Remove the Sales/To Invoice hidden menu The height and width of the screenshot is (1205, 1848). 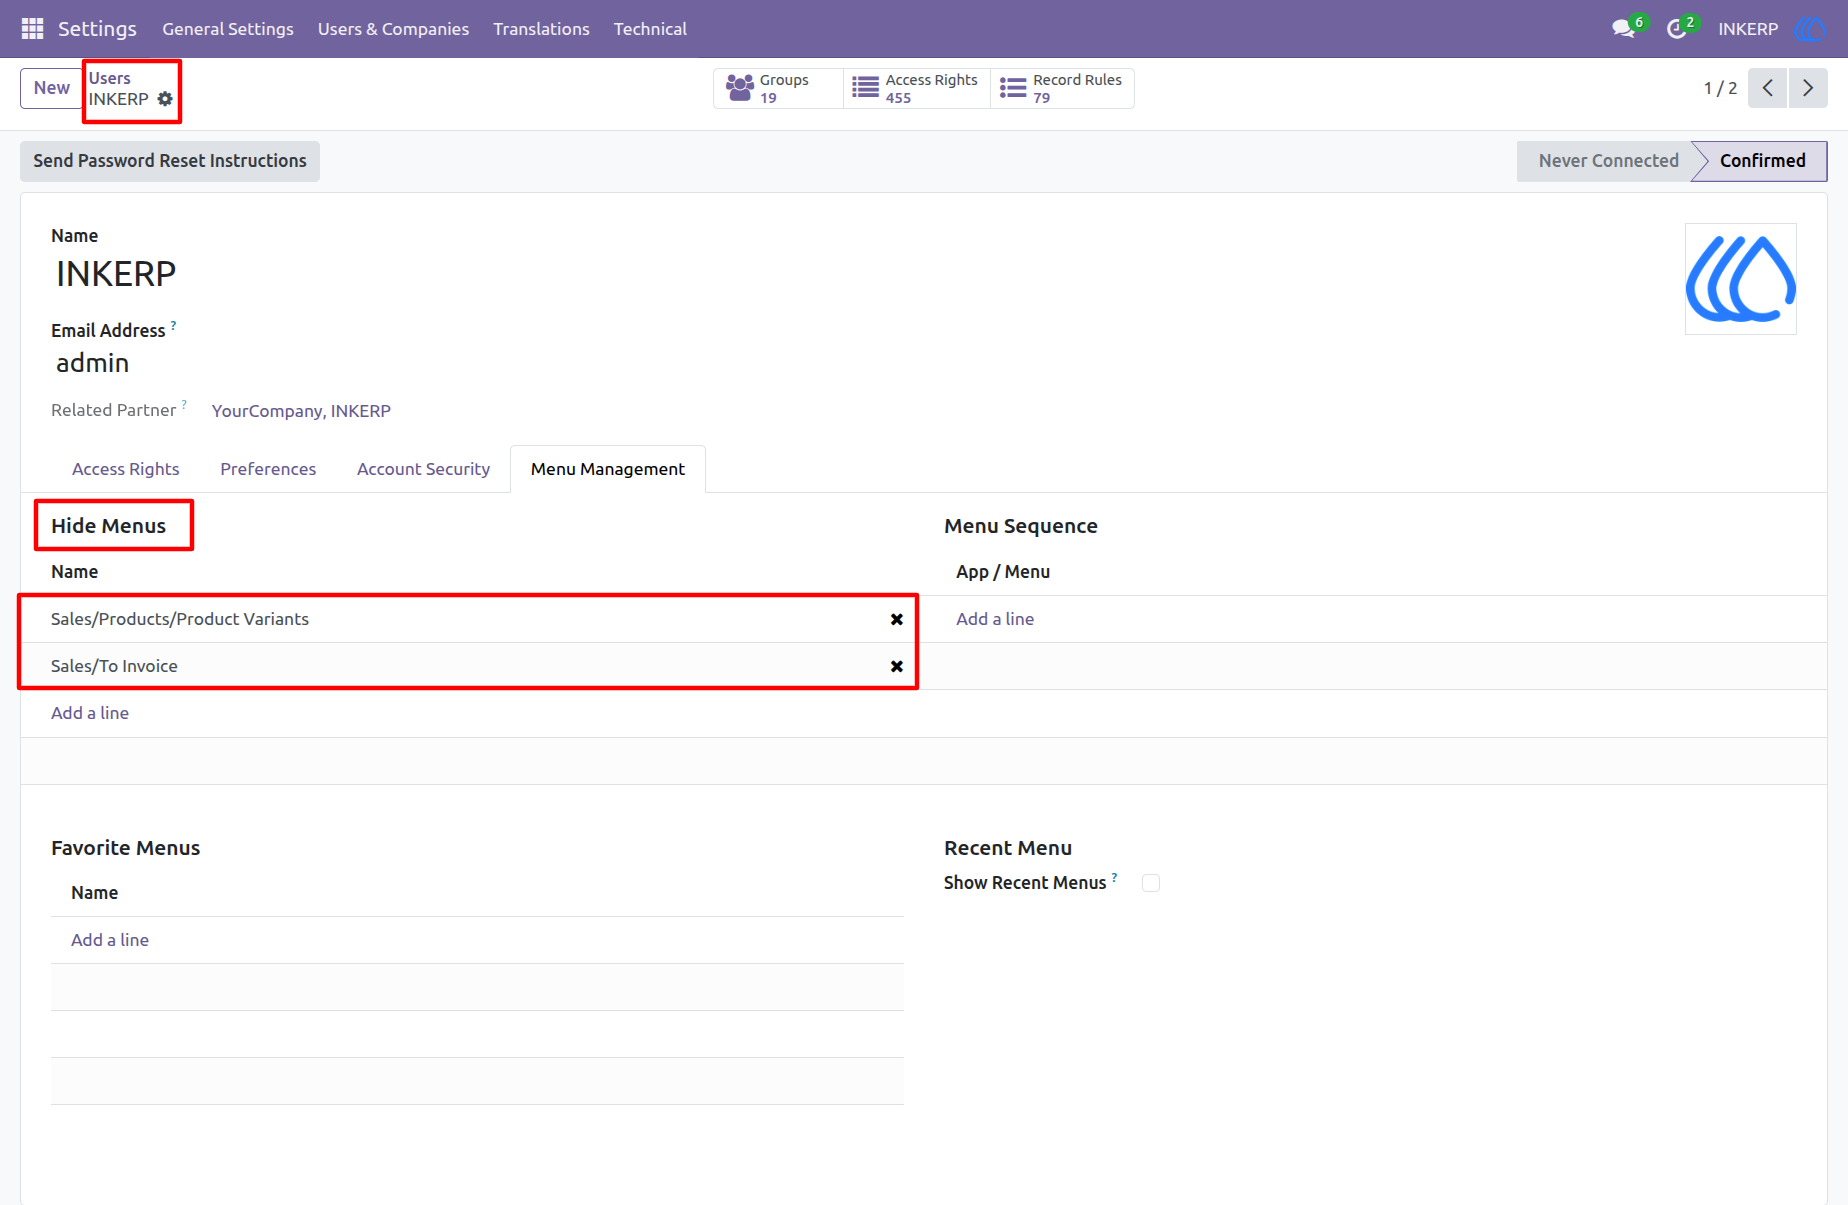pyautogui.click(x=897, y=666)
